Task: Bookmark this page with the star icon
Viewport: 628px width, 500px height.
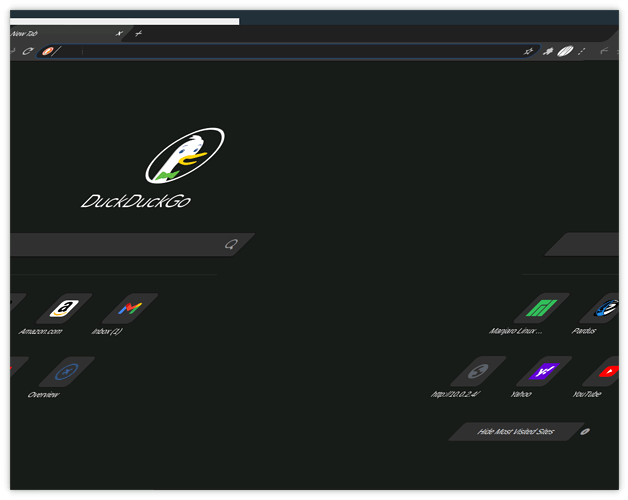Action: coord(528,51)
